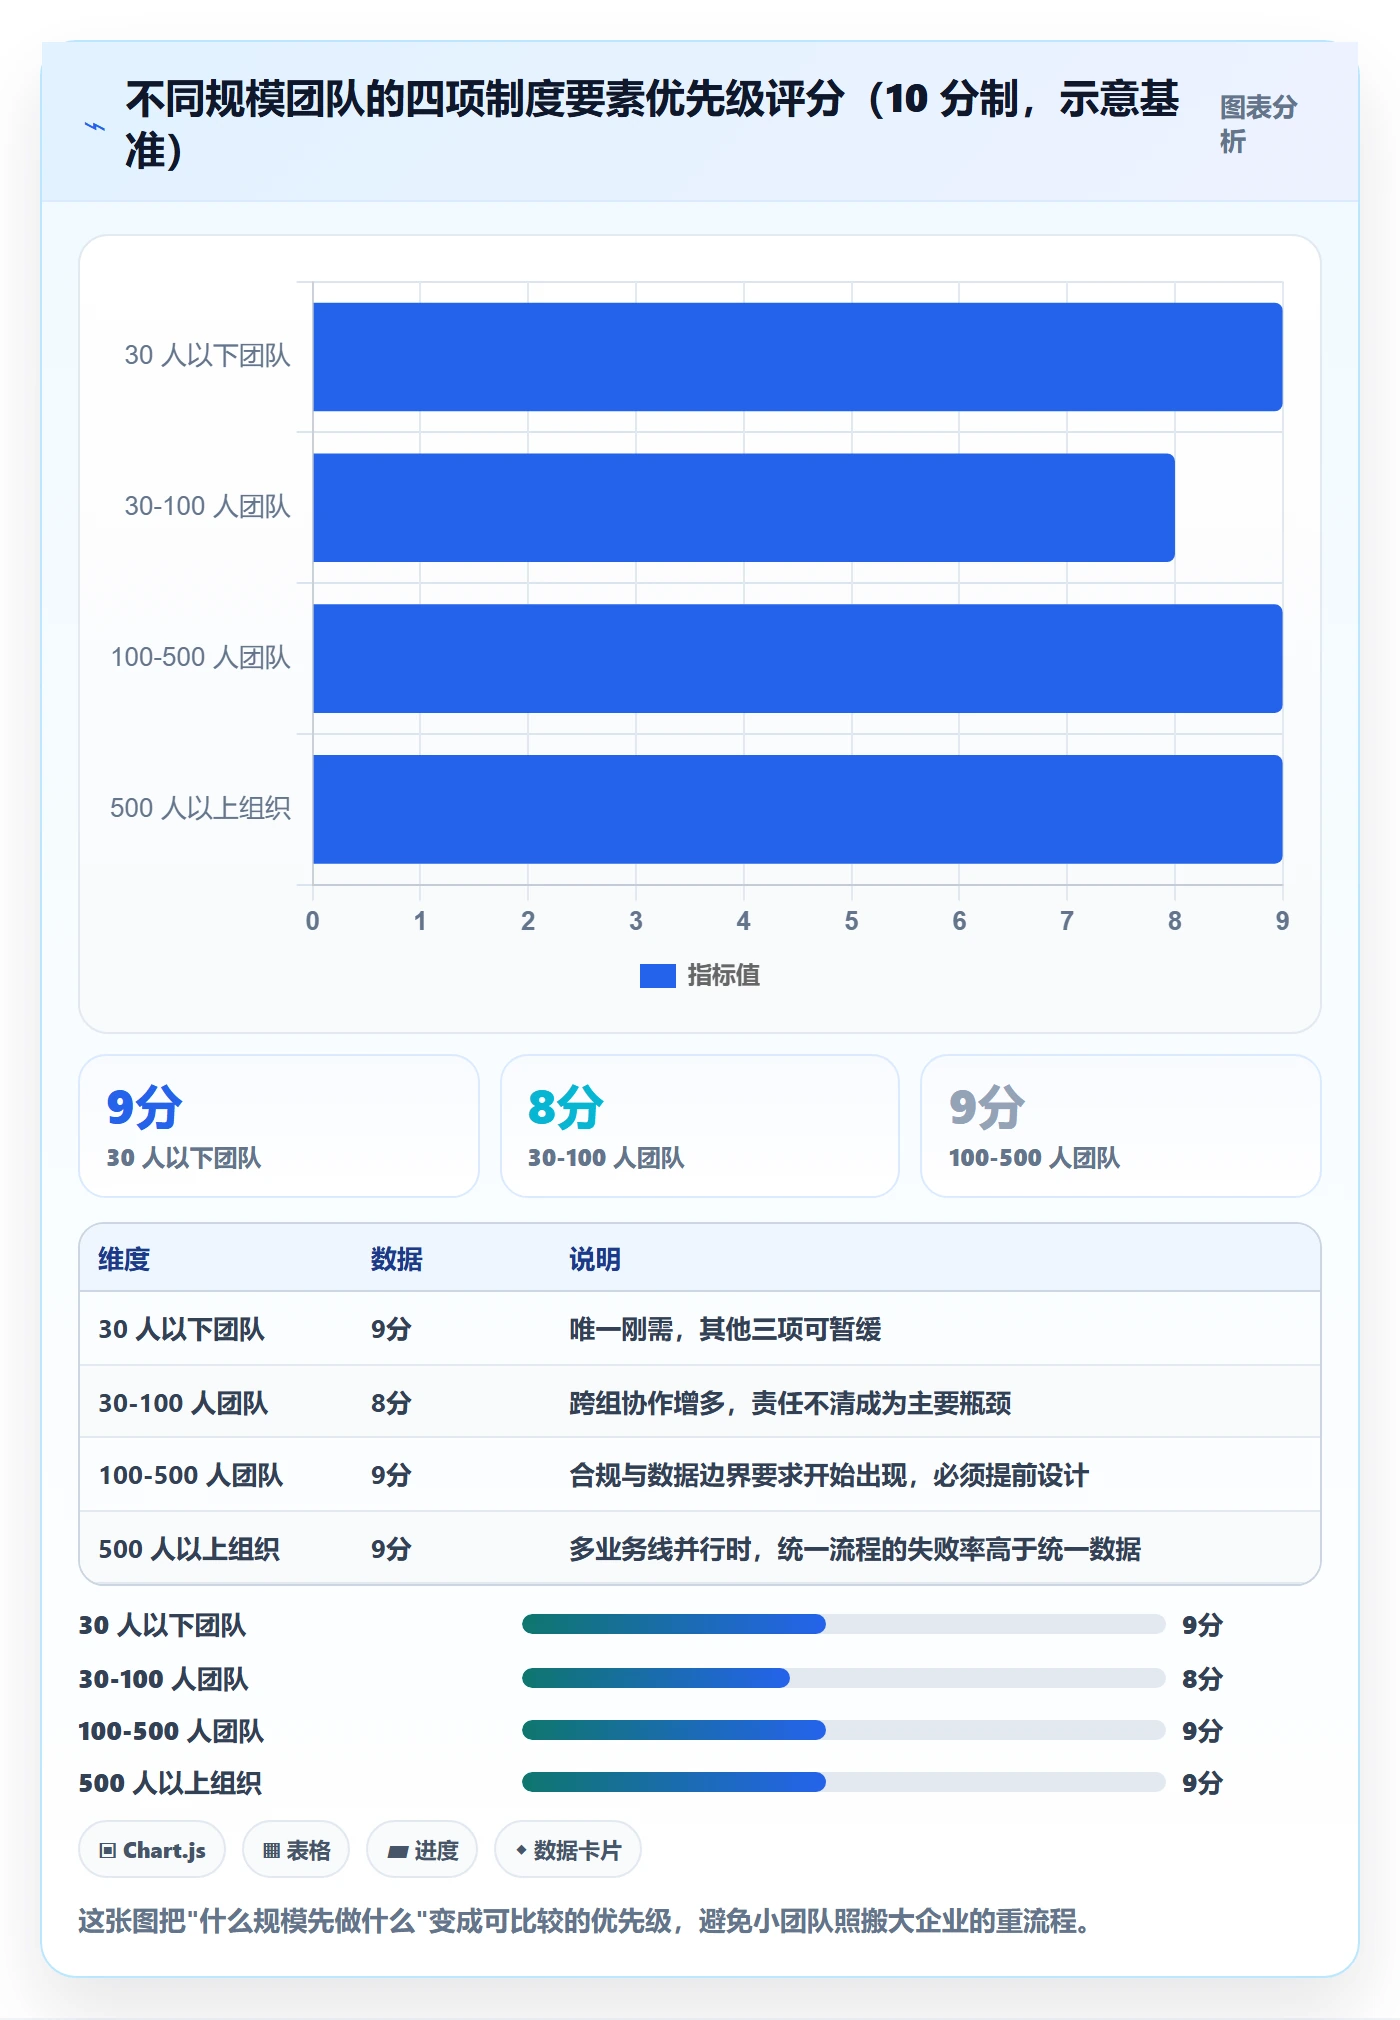Viewport: 1400px width, 2020px height.
Task: Click the bar for 30-100 人团队
Action: 743,508
